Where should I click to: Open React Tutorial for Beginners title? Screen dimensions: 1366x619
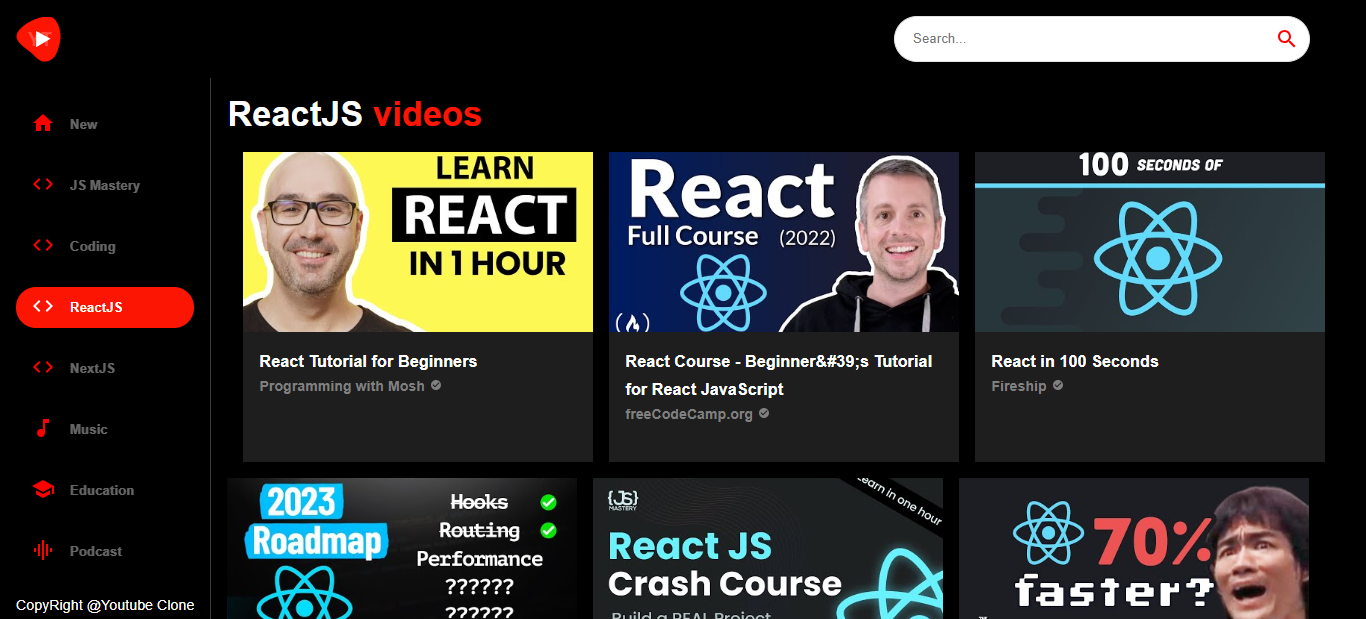[368, 361]
